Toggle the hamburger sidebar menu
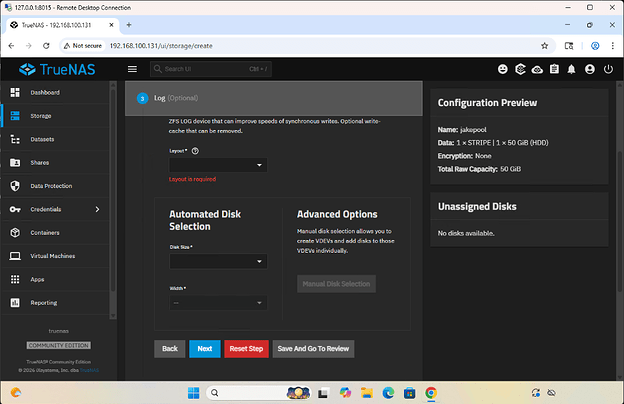Image resolution: width=624 pixels, height=404 pixels. pyautogui.click(x=133, y=69)
